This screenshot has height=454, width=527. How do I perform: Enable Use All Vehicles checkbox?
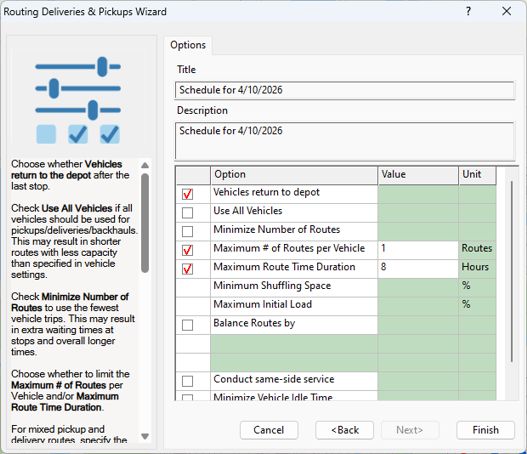pos(187,213)
